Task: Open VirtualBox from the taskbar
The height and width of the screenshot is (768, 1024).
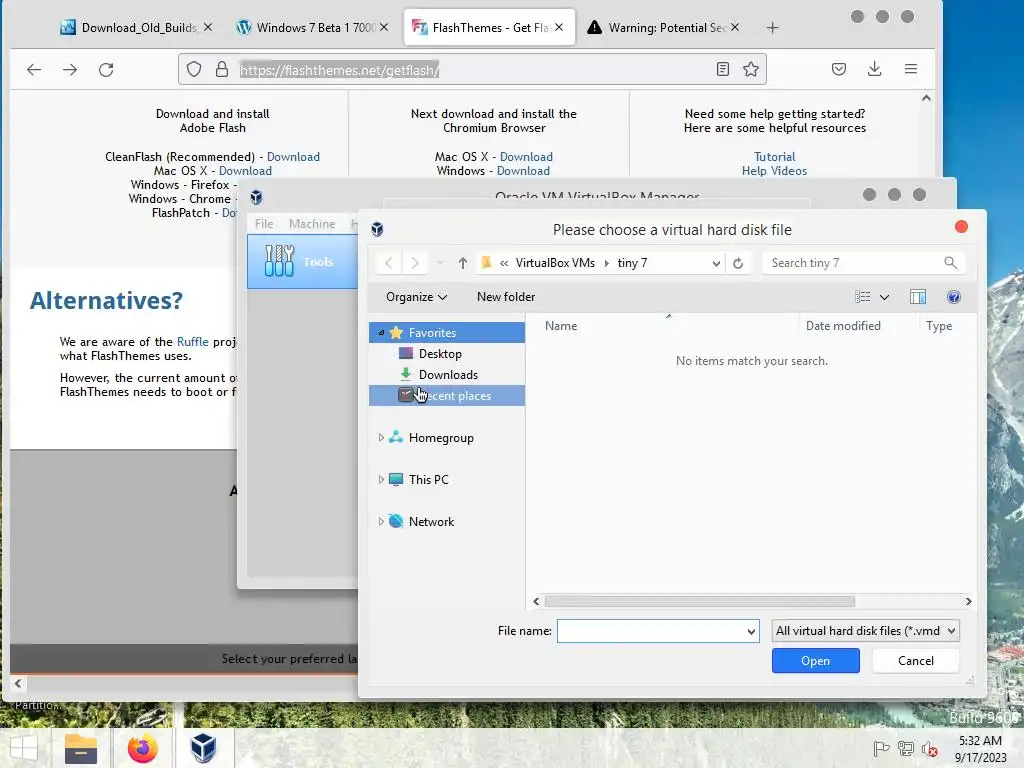Action: [204, 748]
